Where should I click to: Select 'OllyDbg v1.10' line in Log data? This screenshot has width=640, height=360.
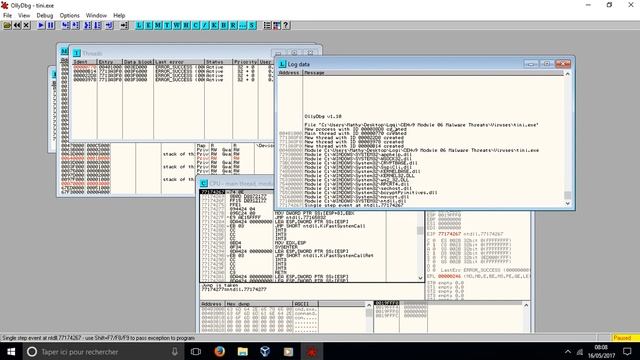pyautogui.click(x=322, y=116)
